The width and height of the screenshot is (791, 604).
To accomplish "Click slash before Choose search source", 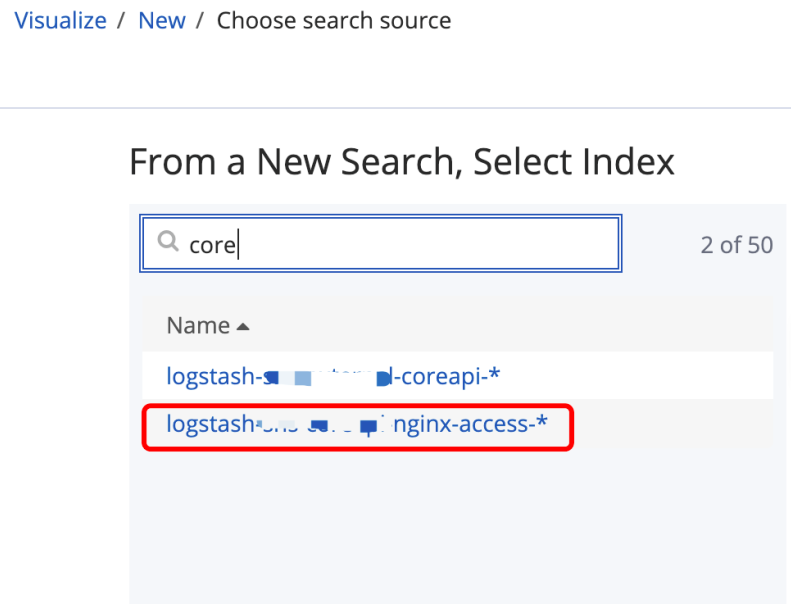I will (x=201, y=20).
